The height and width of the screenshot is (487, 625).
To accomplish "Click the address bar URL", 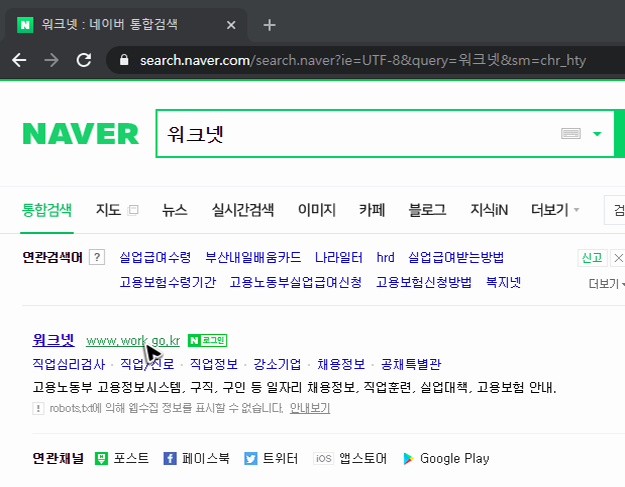I will [x=363, y=60].
